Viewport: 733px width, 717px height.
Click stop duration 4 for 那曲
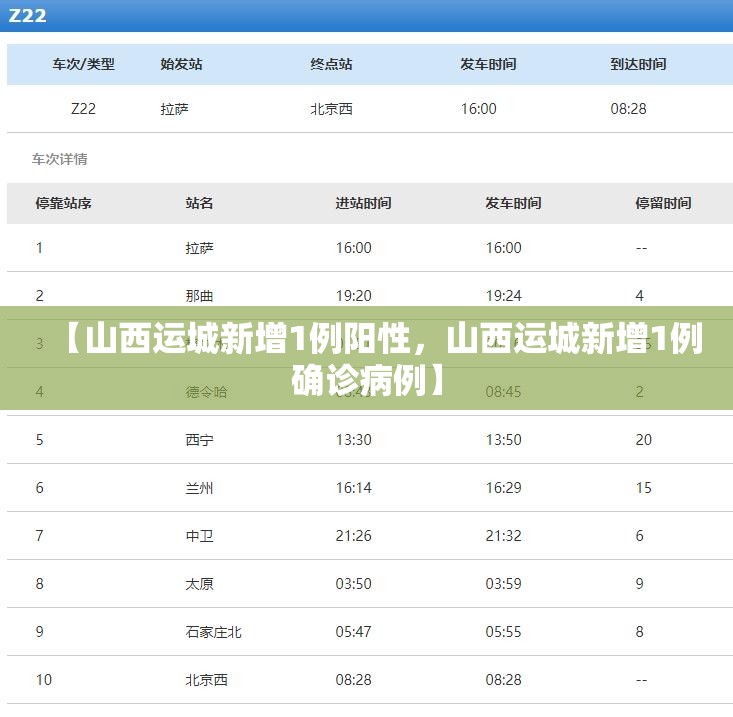pos(640,296)
